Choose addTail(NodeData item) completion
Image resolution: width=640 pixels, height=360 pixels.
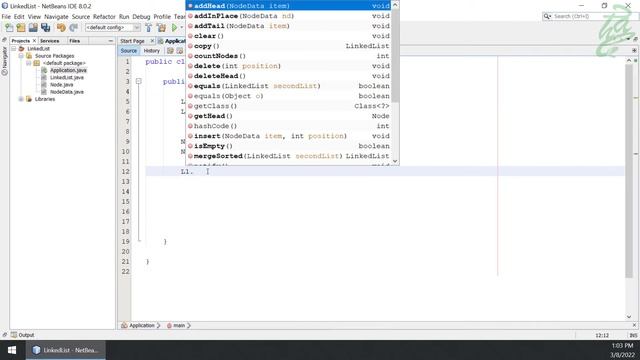point(289,26)
